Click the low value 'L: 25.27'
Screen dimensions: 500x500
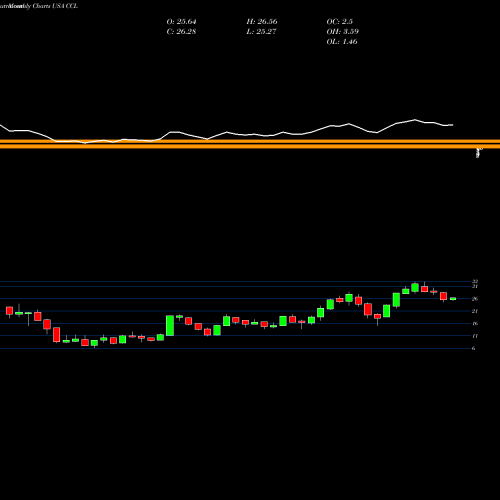[x=262, y=32]
